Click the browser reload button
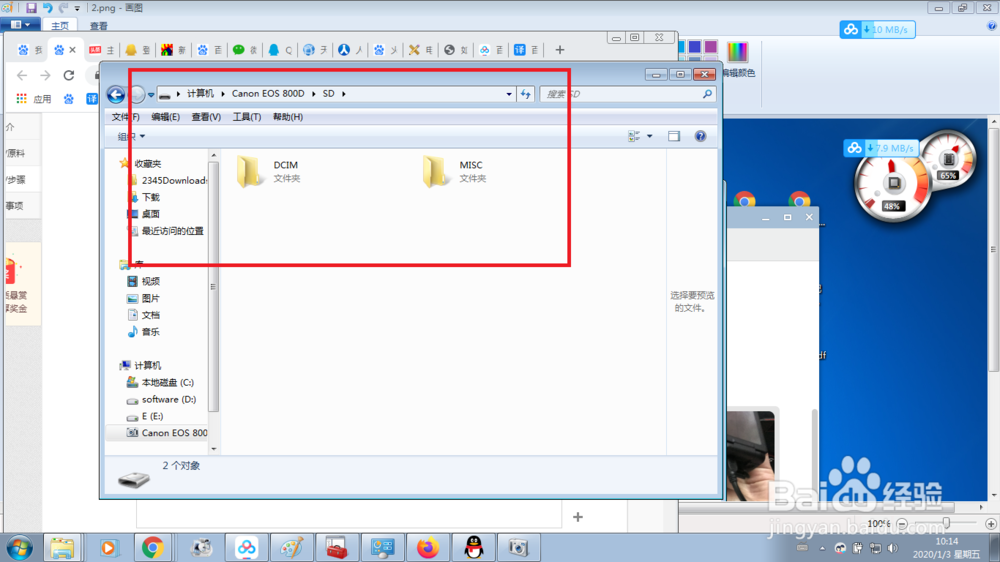 pos(69,75)
